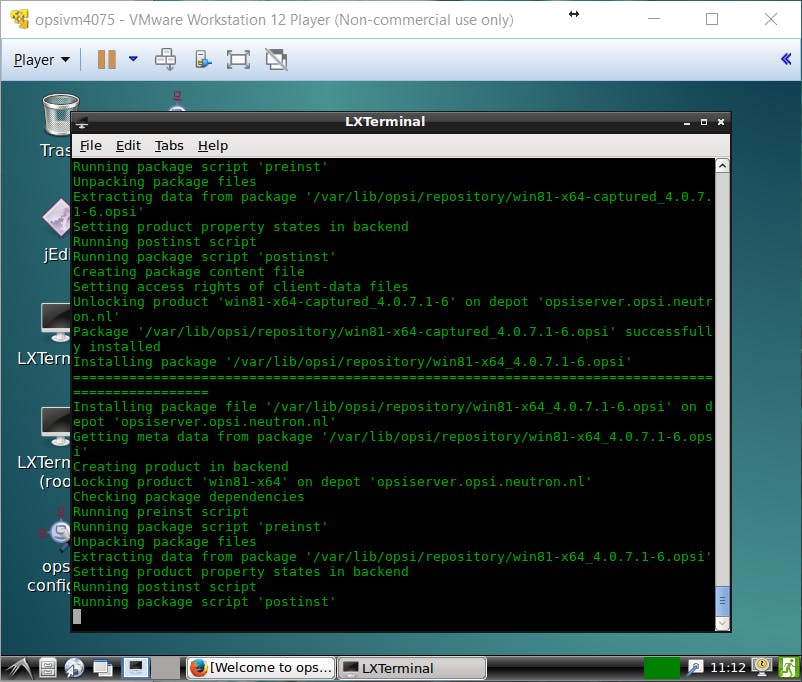Switch to the second desktop in pager
Viewport: 802px width, 682px height.
[x=166, y=668]
